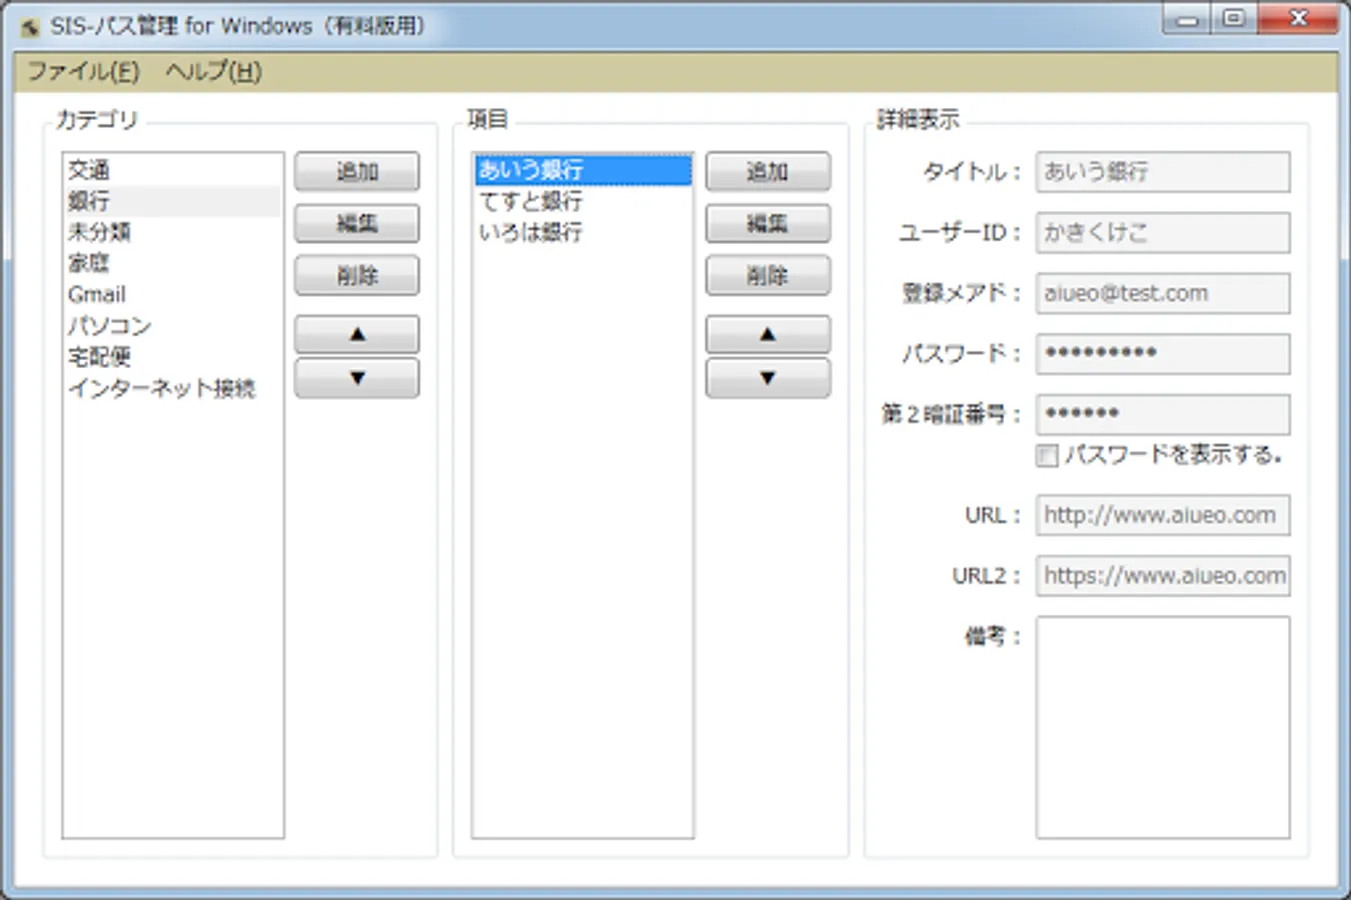The image size is (1351, 900).
Task: Select the 家庭 category
Action: [172, 263]
